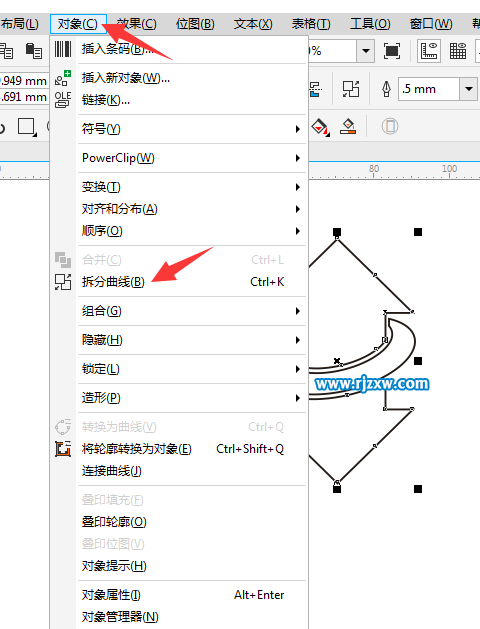The height and width of the screenshot is (629, 480).
Task: Click the outline width .5 mm field
Action: [429, 89]
